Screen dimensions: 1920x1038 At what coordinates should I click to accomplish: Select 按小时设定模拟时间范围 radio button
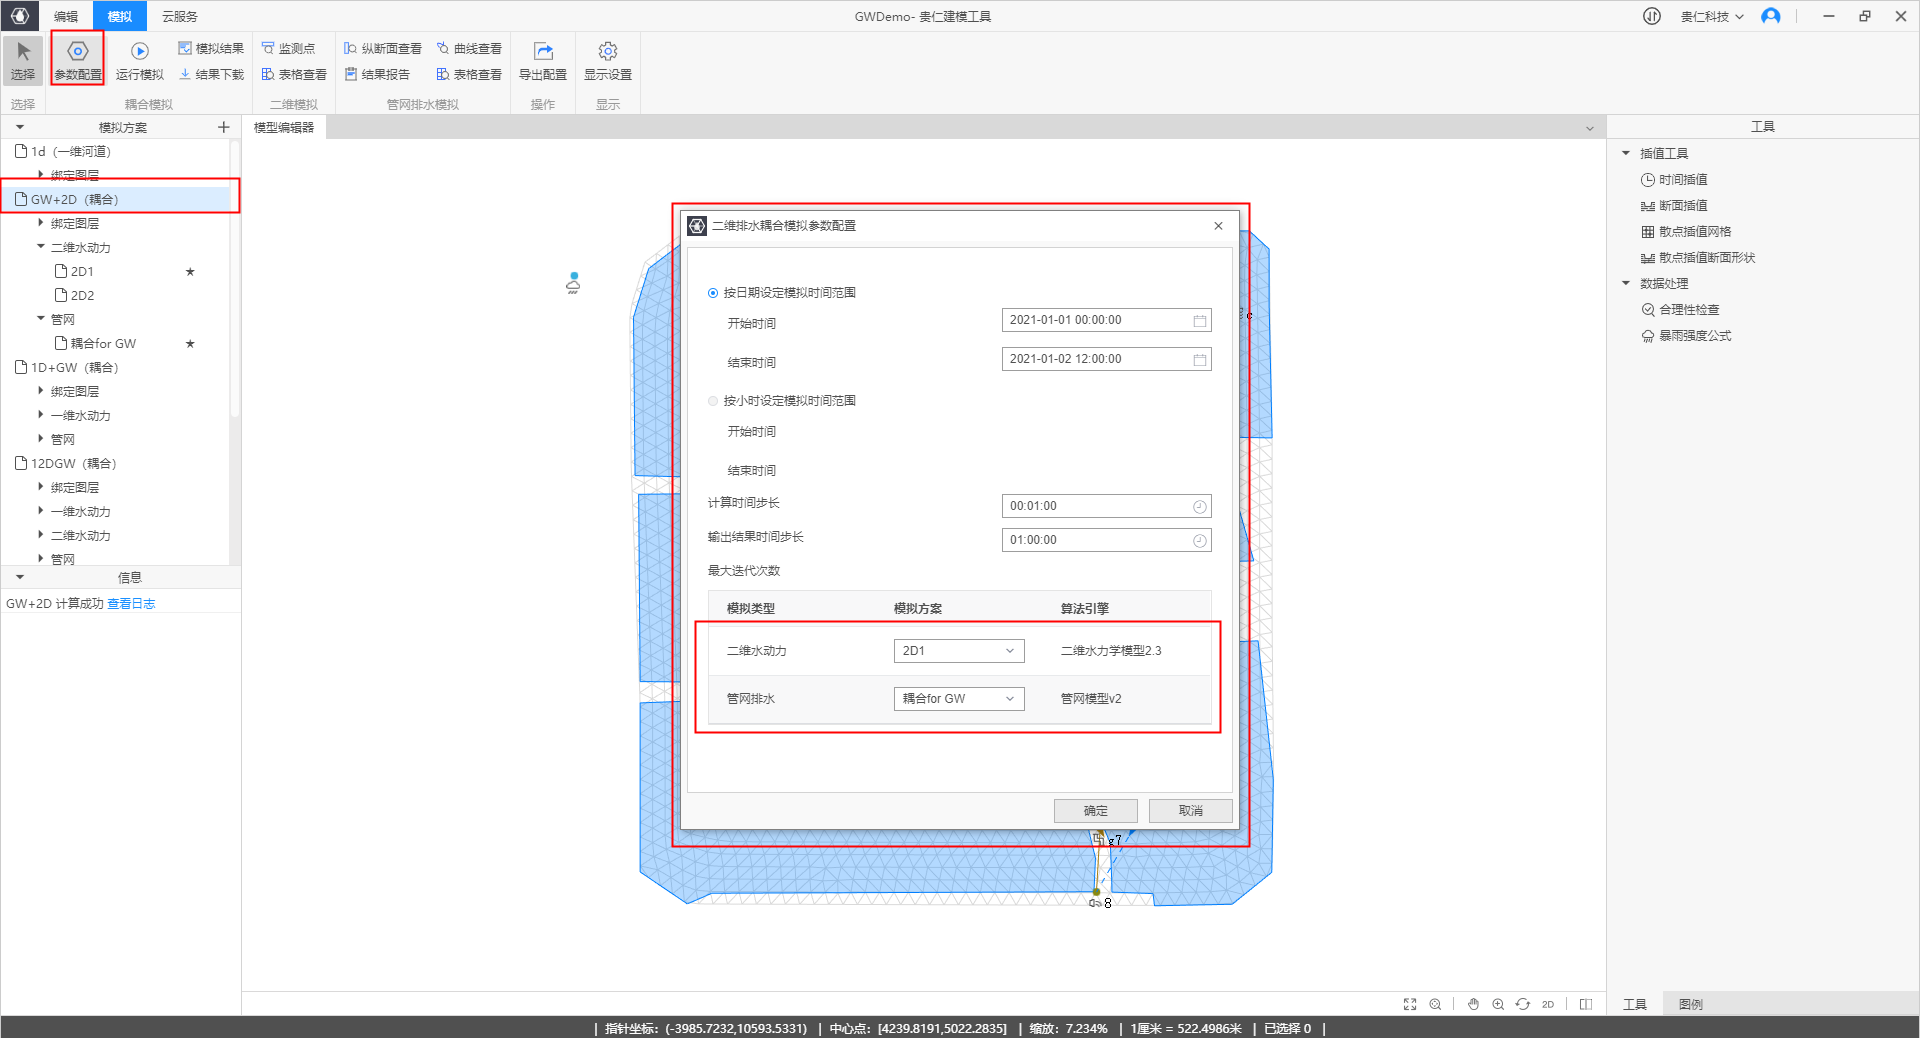pos(713,401)
